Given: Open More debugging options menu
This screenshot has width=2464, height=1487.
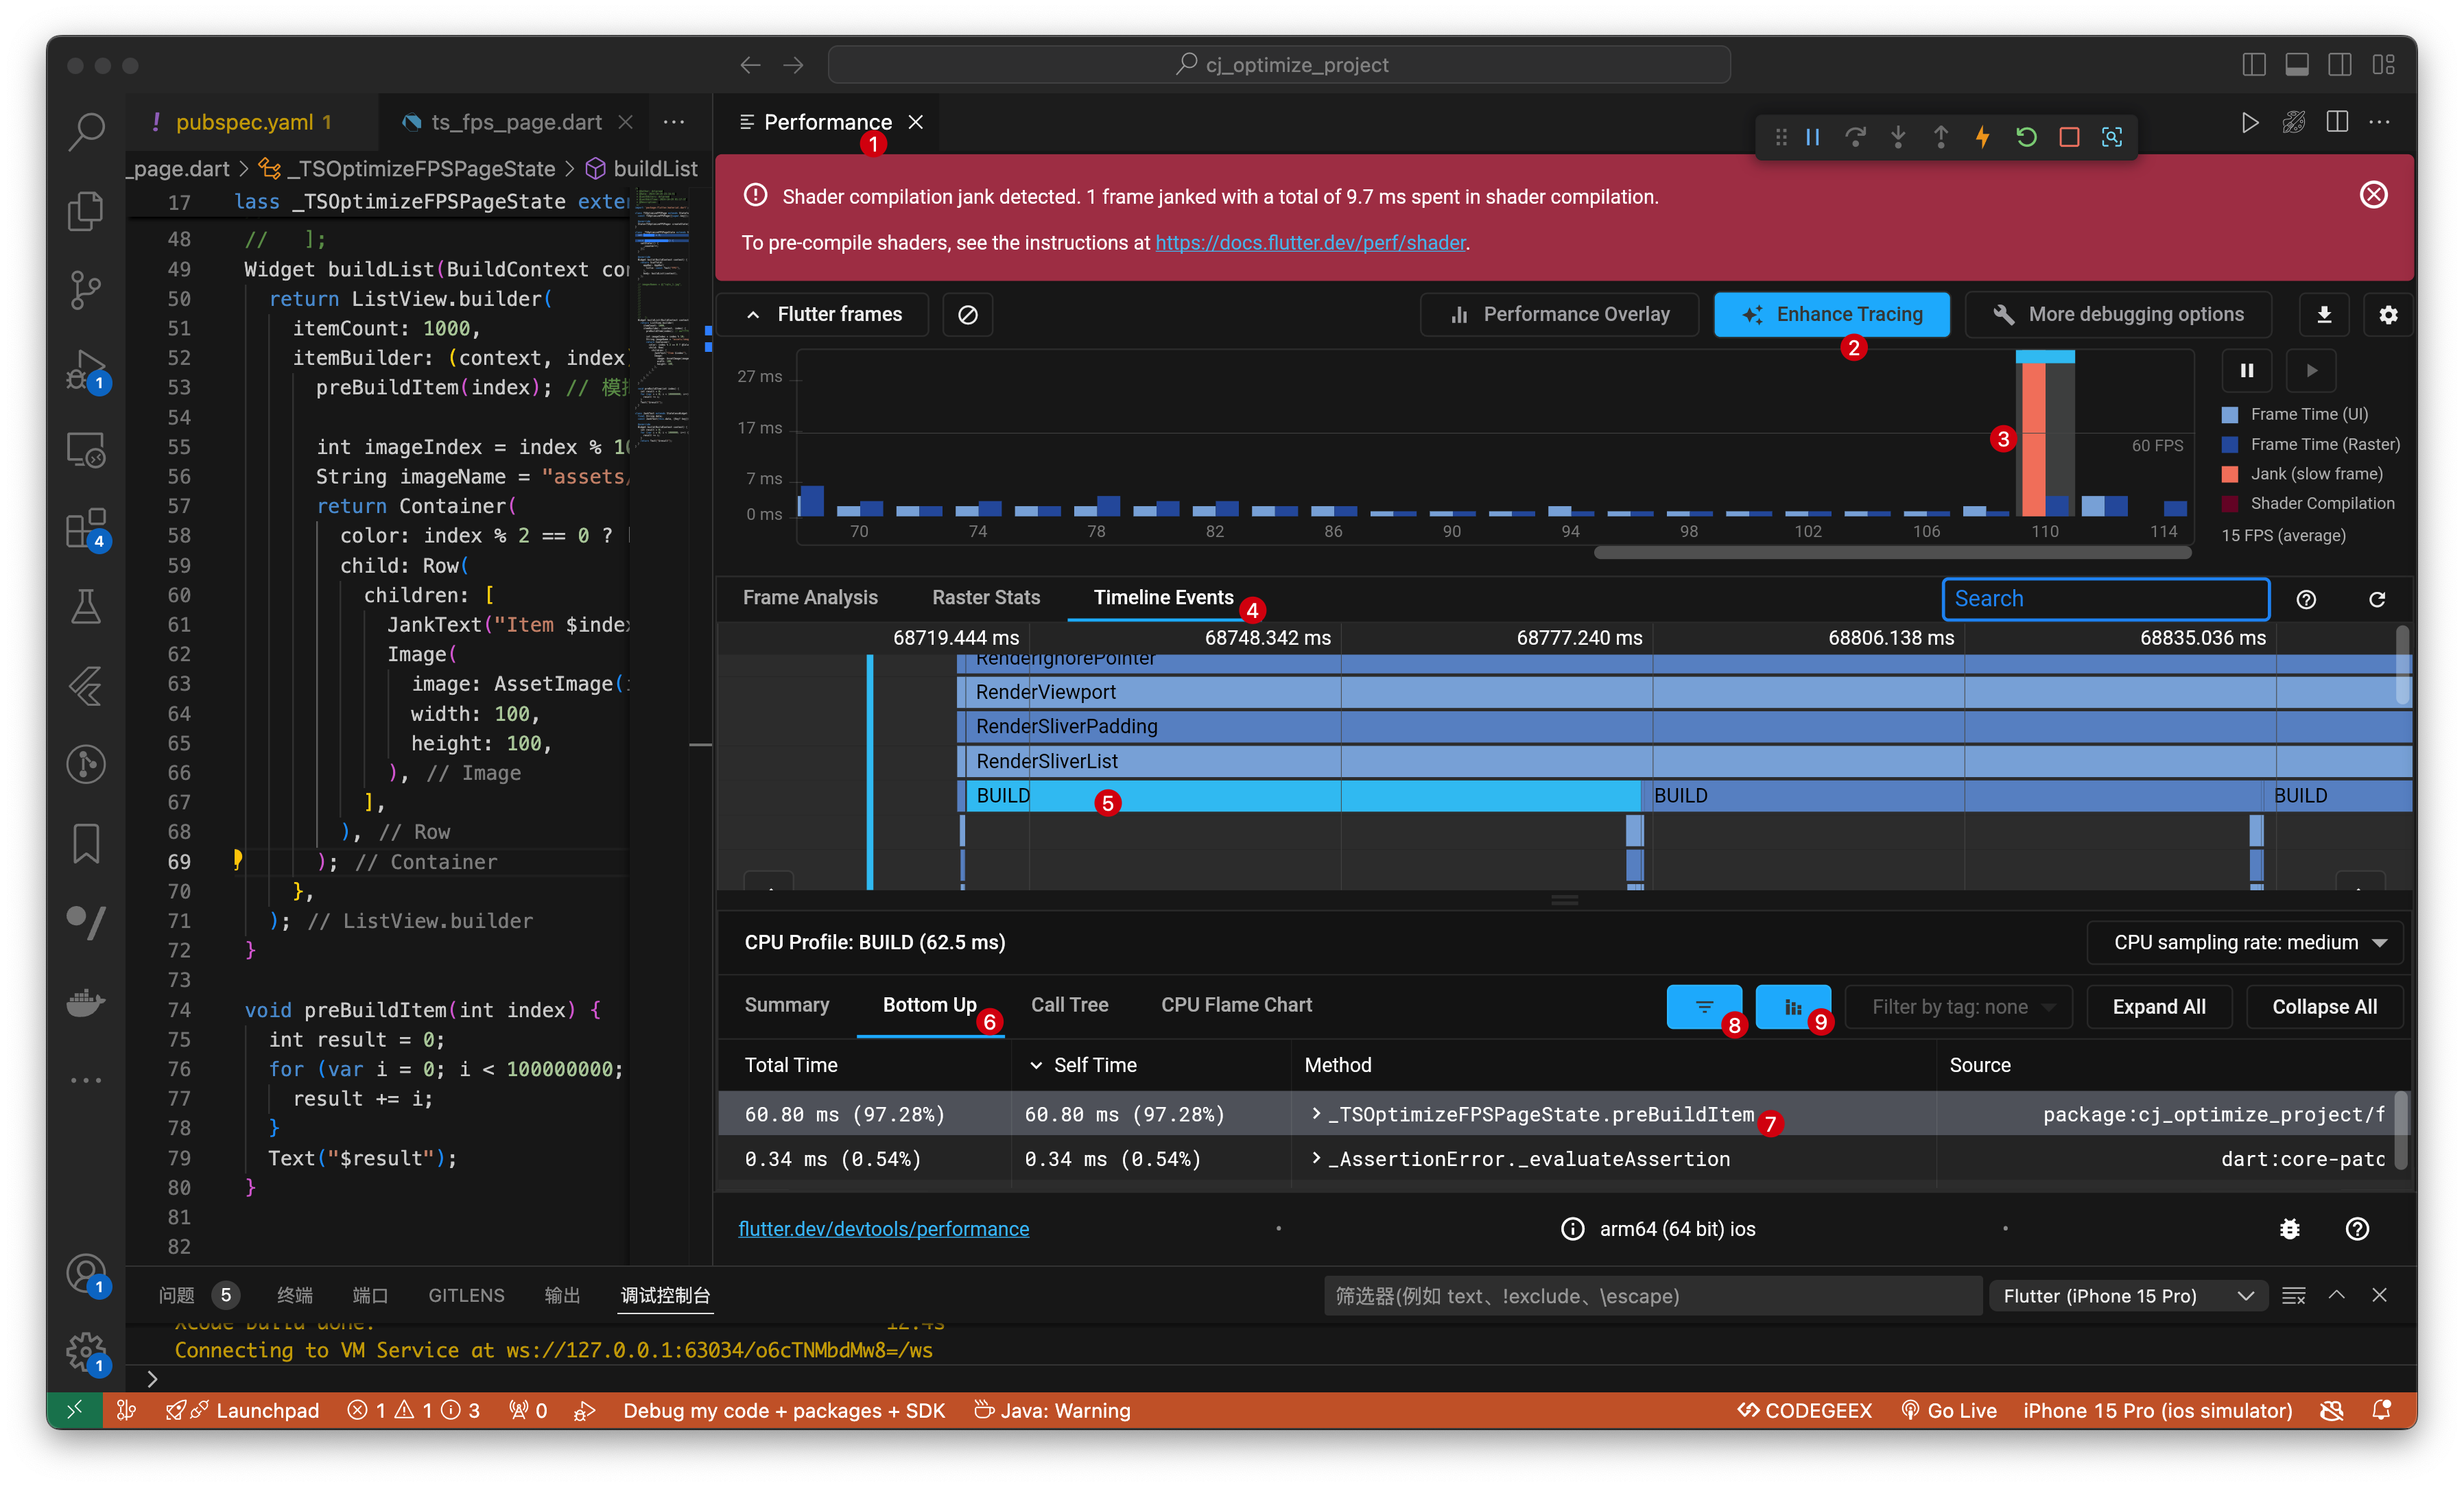Looking at the screenshot, I should coord(2118,315).
